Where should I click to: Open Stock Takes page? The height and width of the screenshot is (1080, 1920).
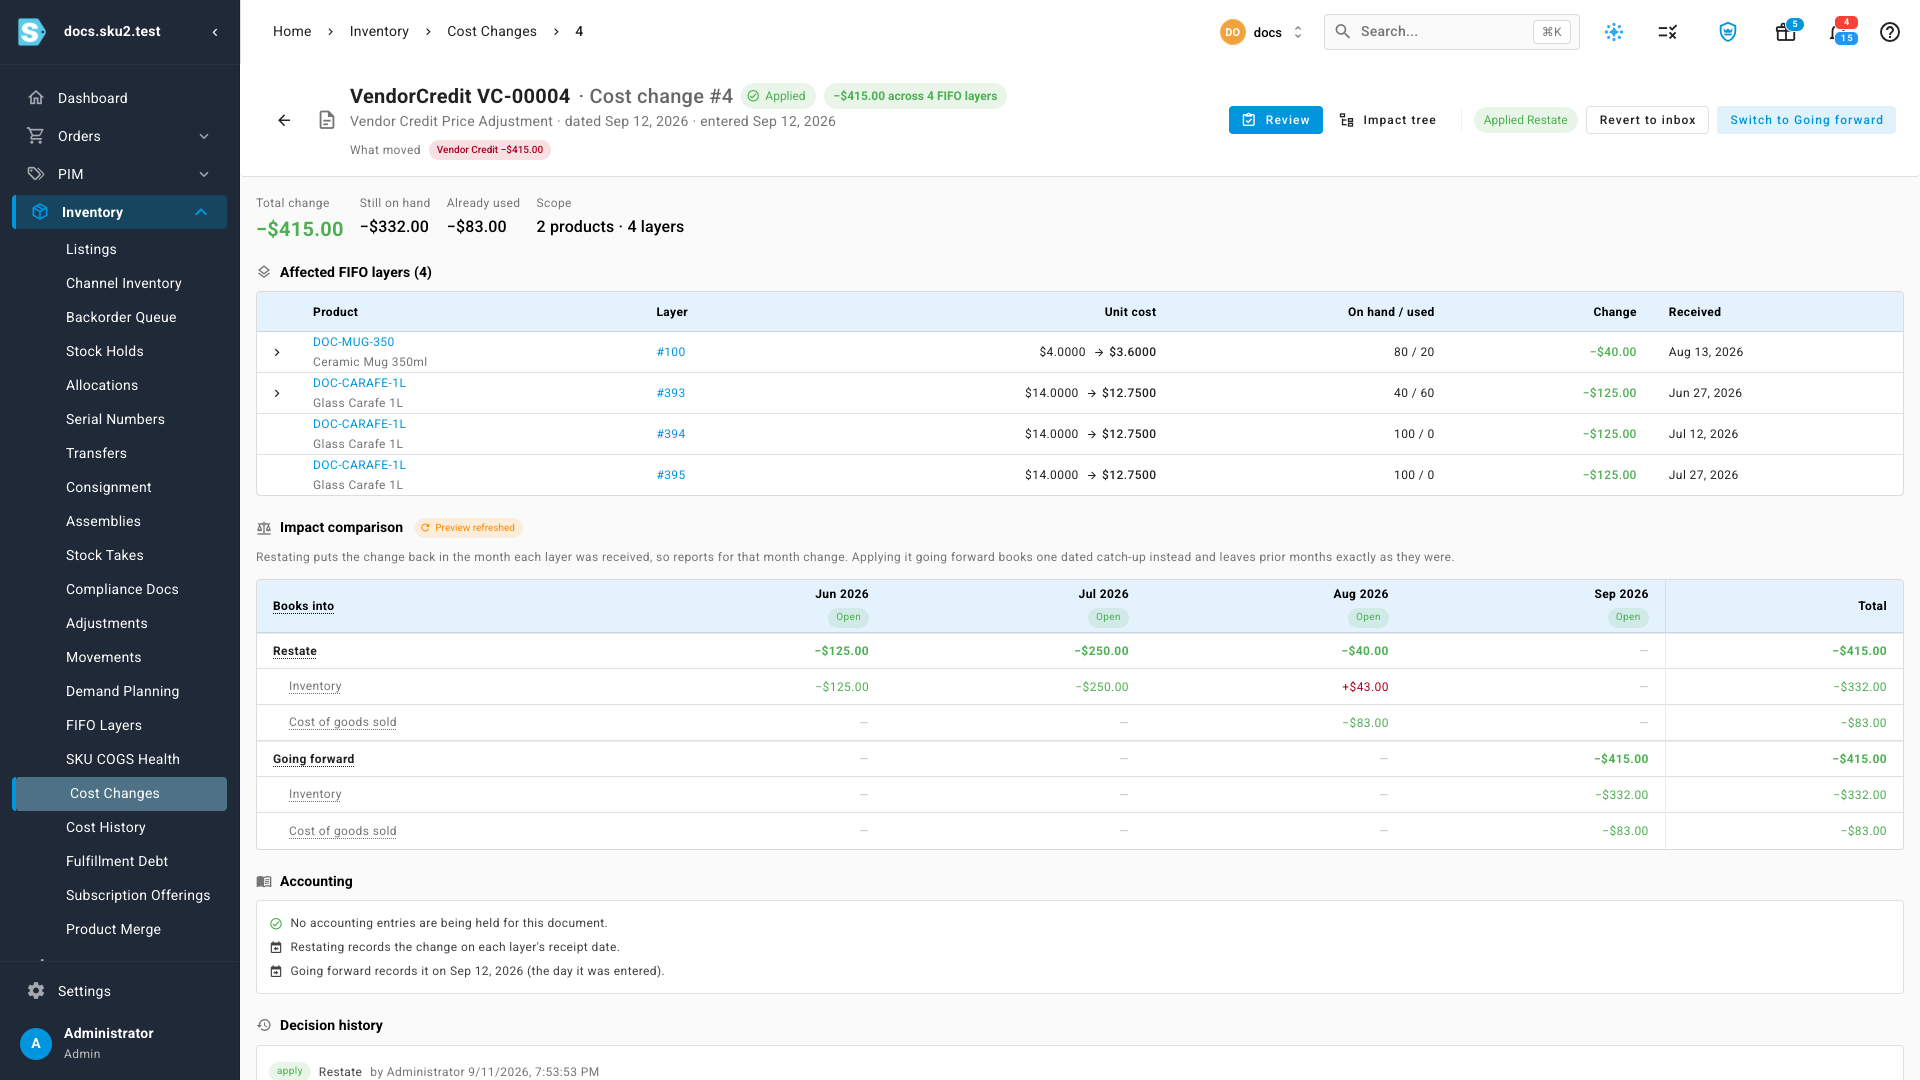coord(105,555)
